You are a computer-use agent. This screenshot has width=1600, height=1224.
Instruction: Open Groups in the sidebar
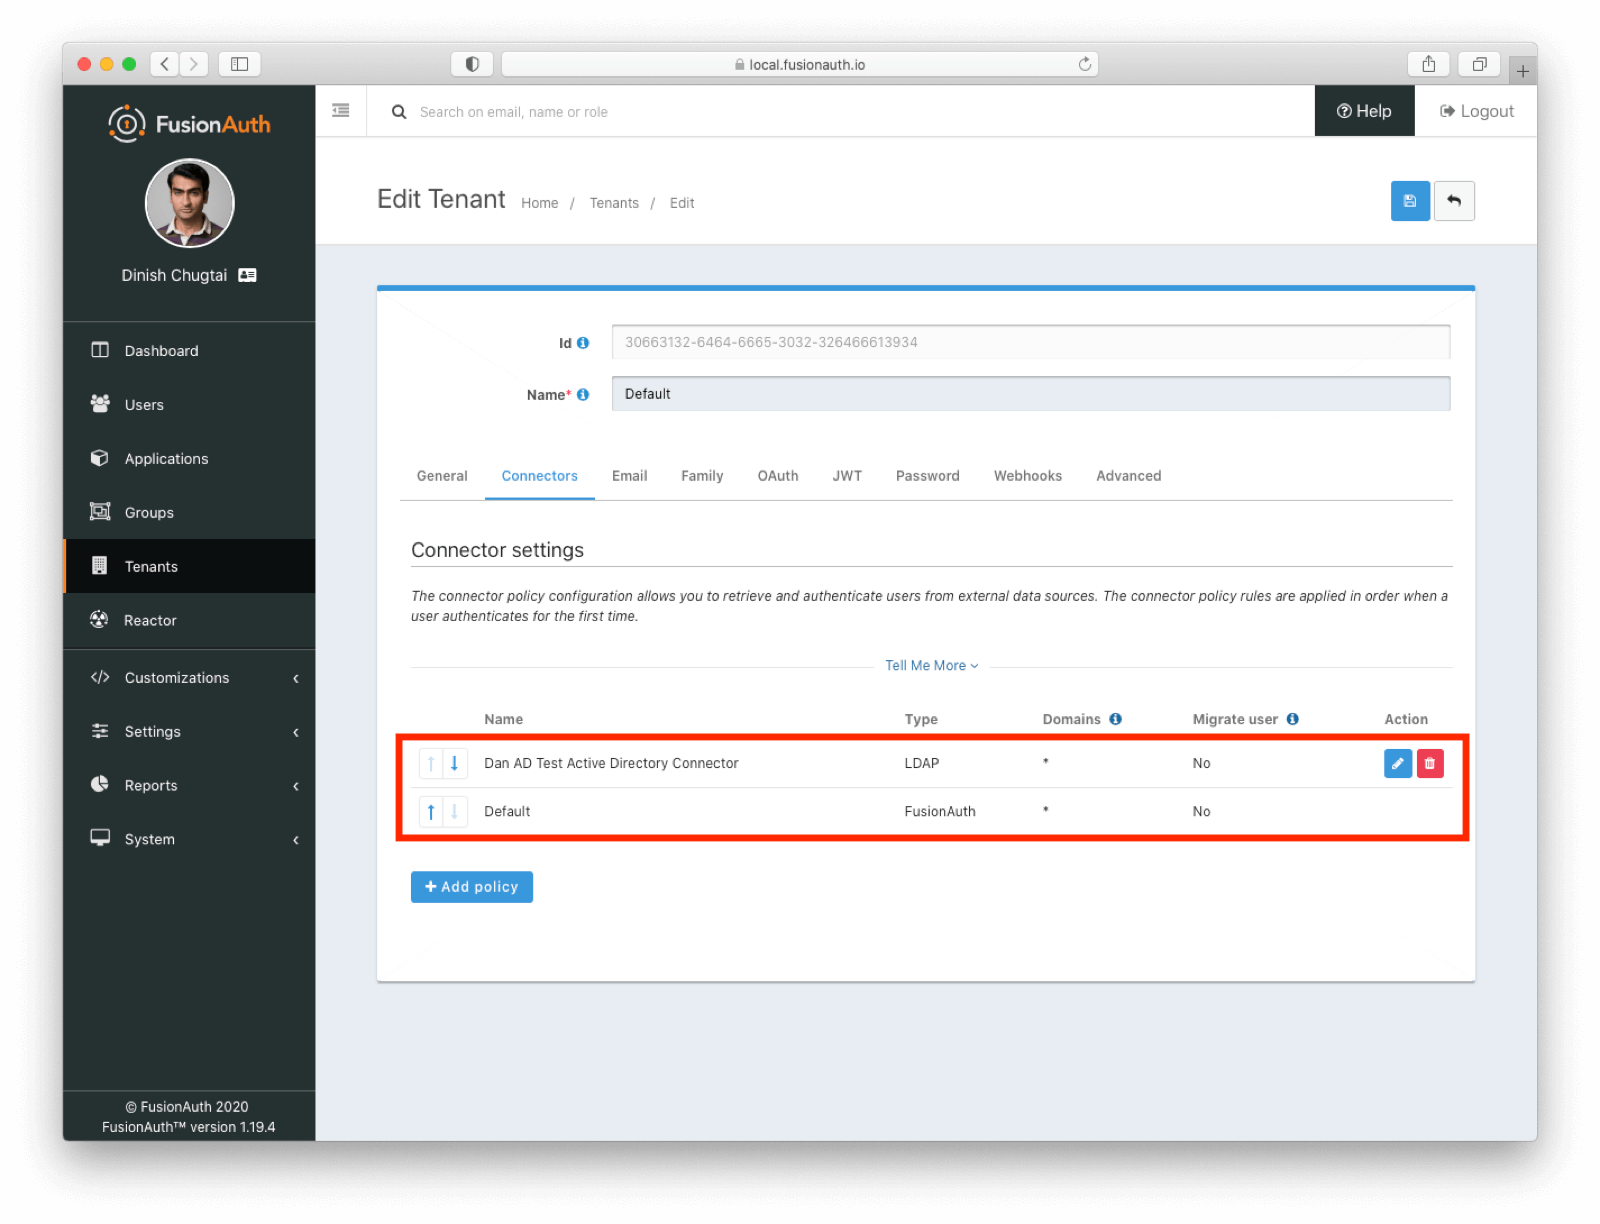[x=189, y=513]
